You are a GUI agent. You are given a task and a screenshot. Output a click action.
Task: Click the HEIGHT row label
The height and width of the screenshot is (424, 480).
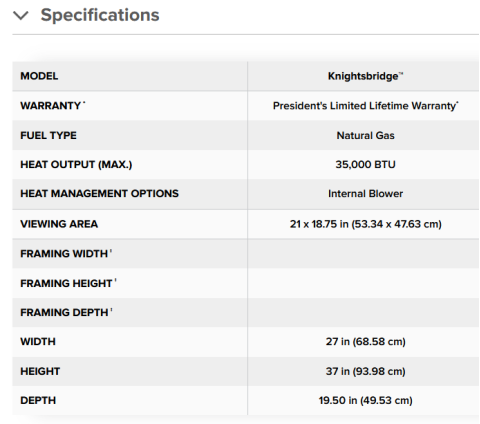40,371
